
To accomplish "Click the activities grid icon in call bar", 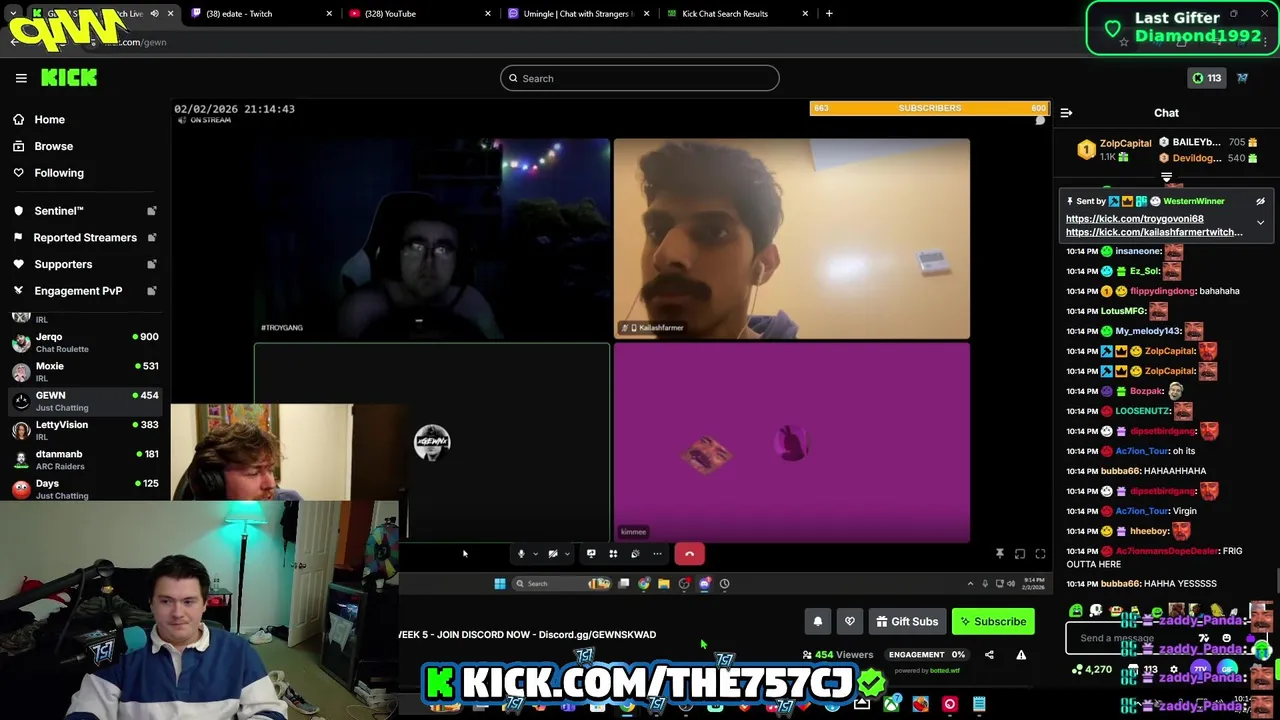I will [x=613, y=554].
